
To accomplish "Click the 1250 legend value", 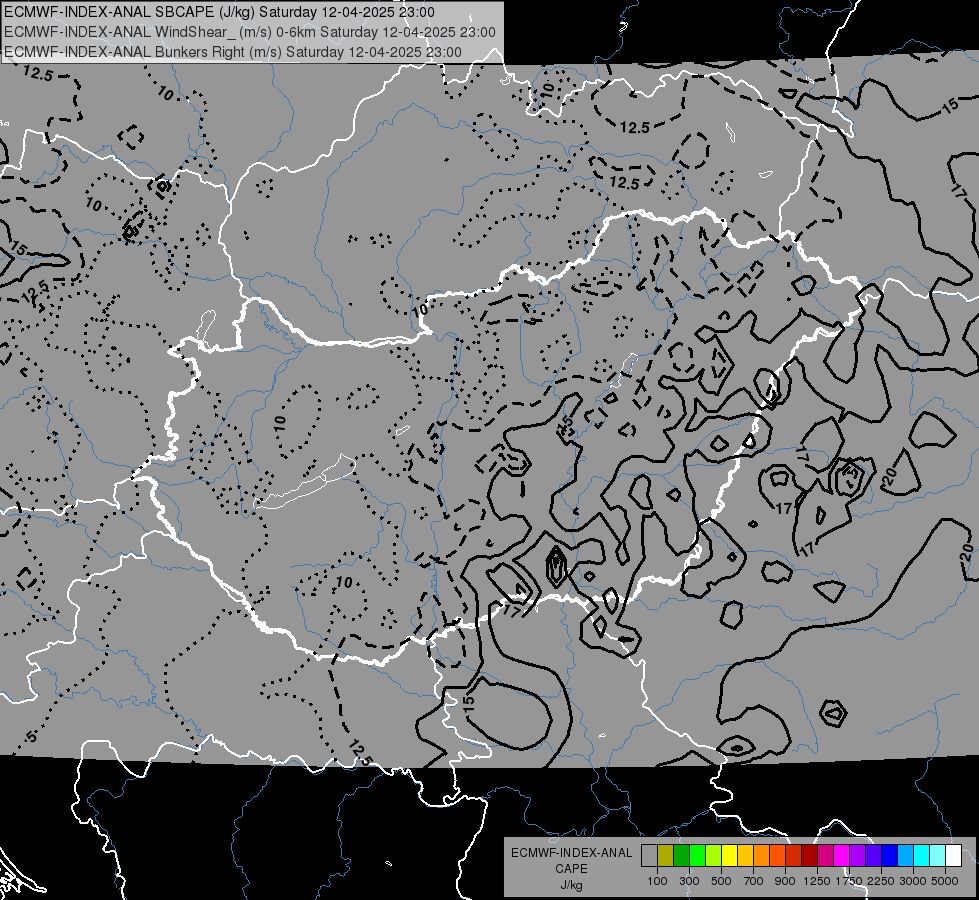I will 817,881.
